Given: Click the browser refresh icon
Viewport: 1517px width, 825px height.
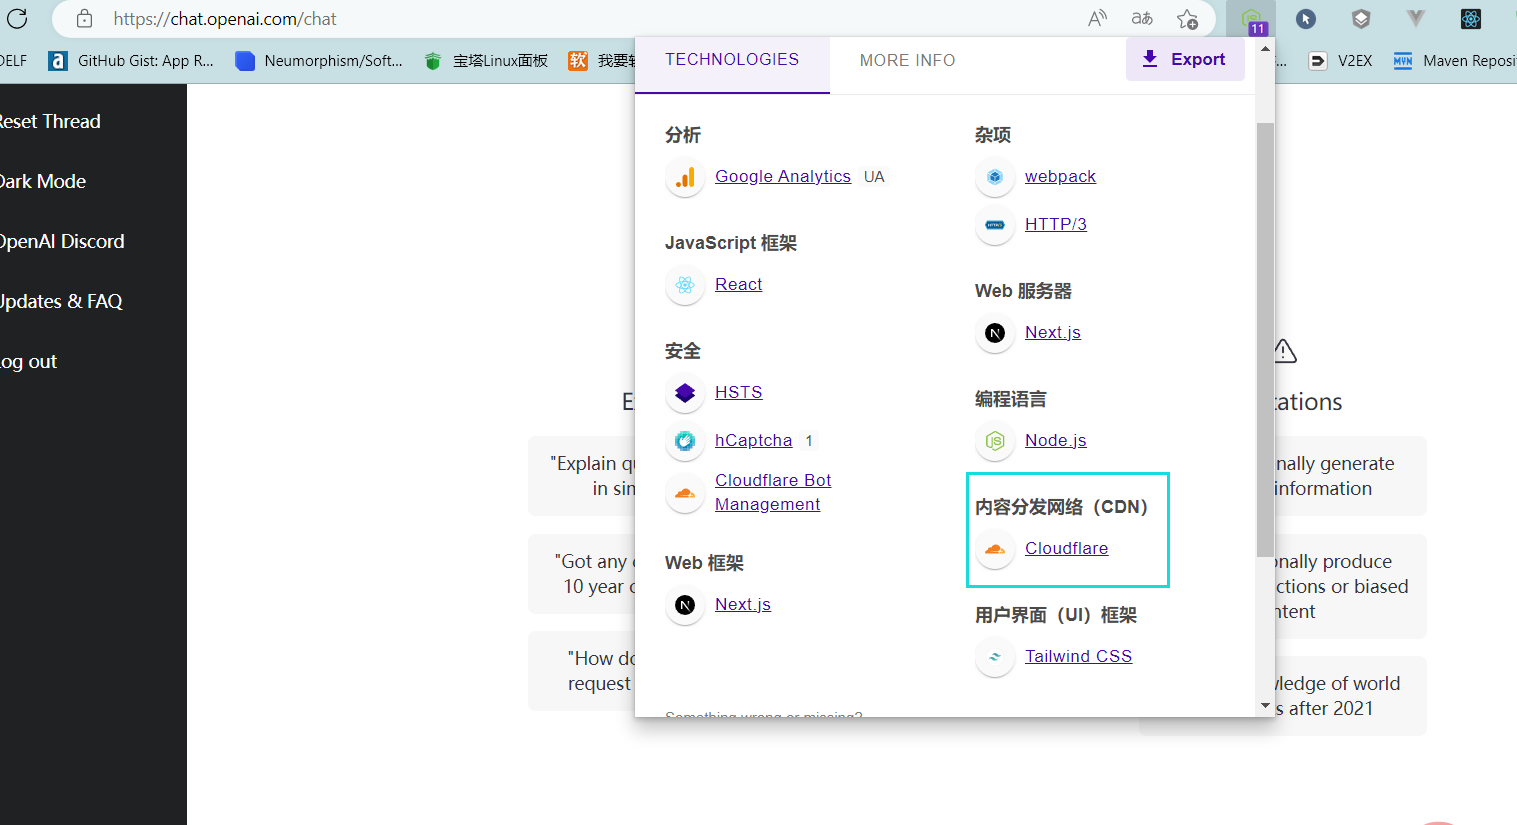Looking at the screenshot, I should tap(17, 18).
